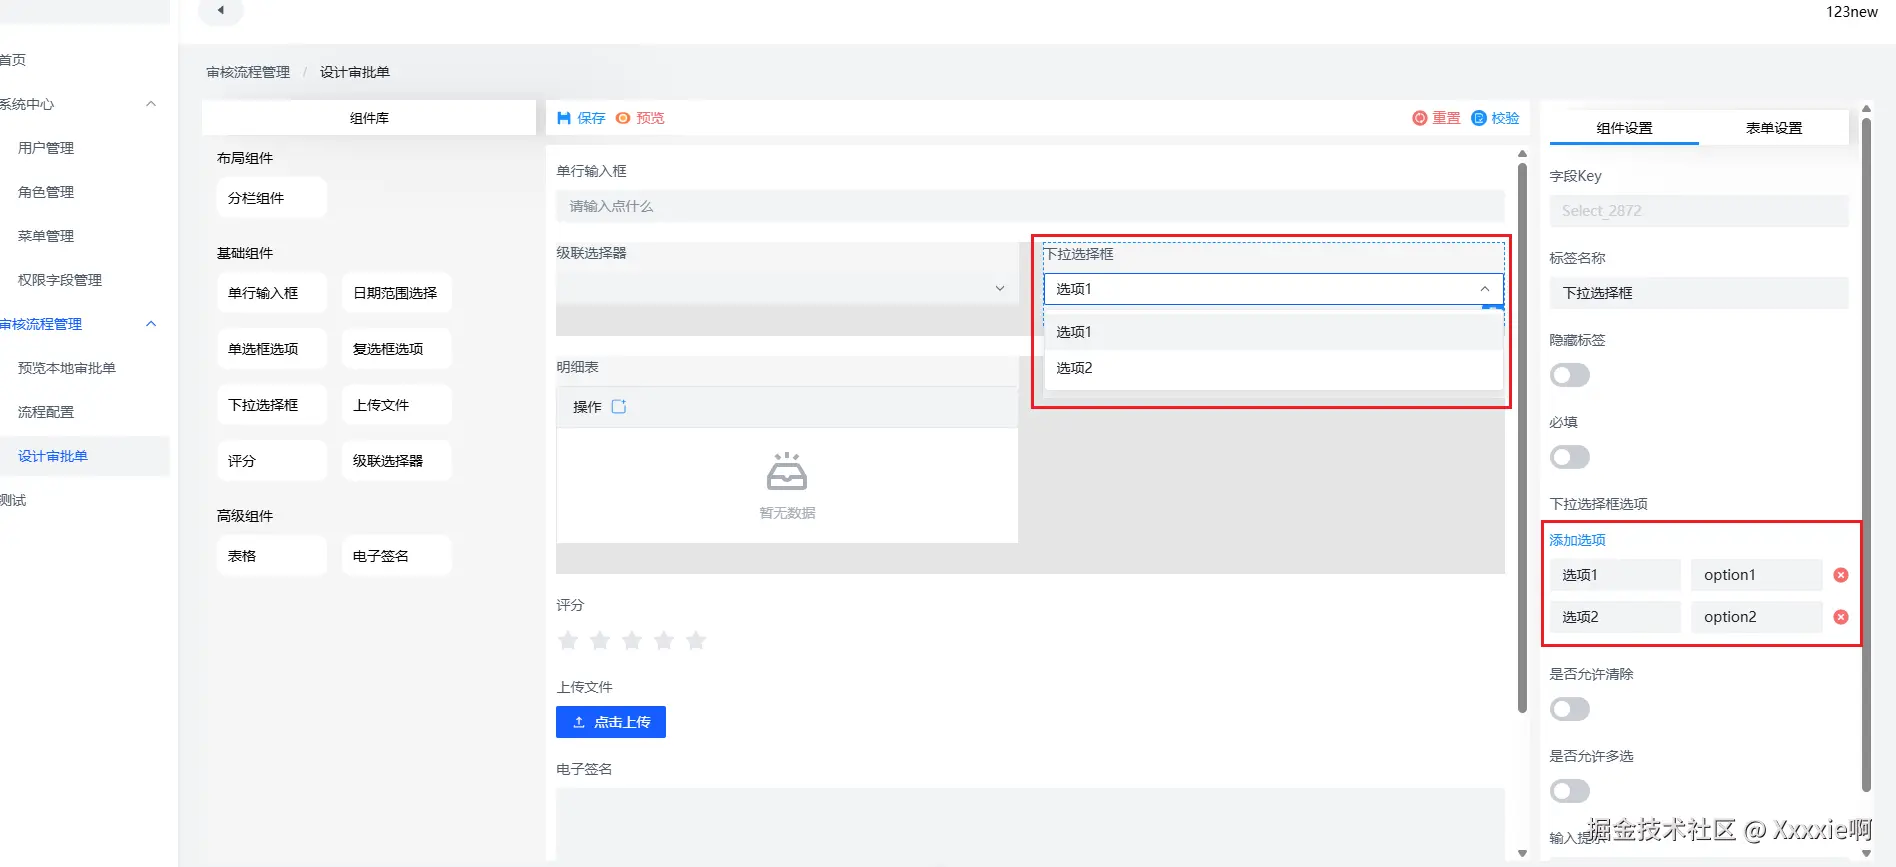The height and width of the screenshot is (867, 1896).
Task: Open 权限字段管理 in the sidebar
Action: tap(60, 280)
